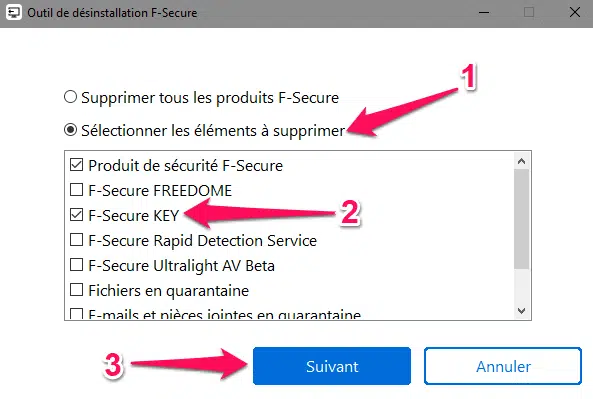Screen dimensions: 593x399
Task: Click the "F-Secure KEY" label text
Action: 134,215
